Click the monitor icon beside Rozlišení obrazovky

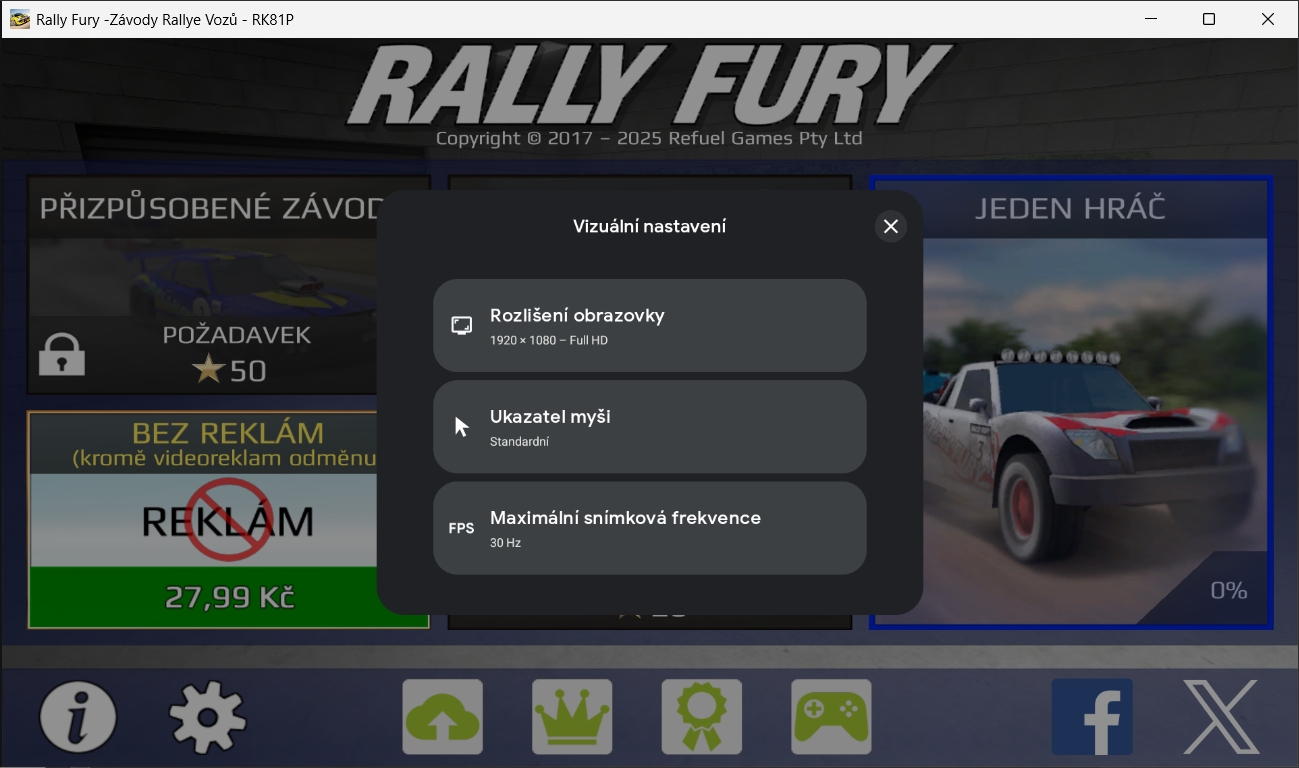point(461,326)
